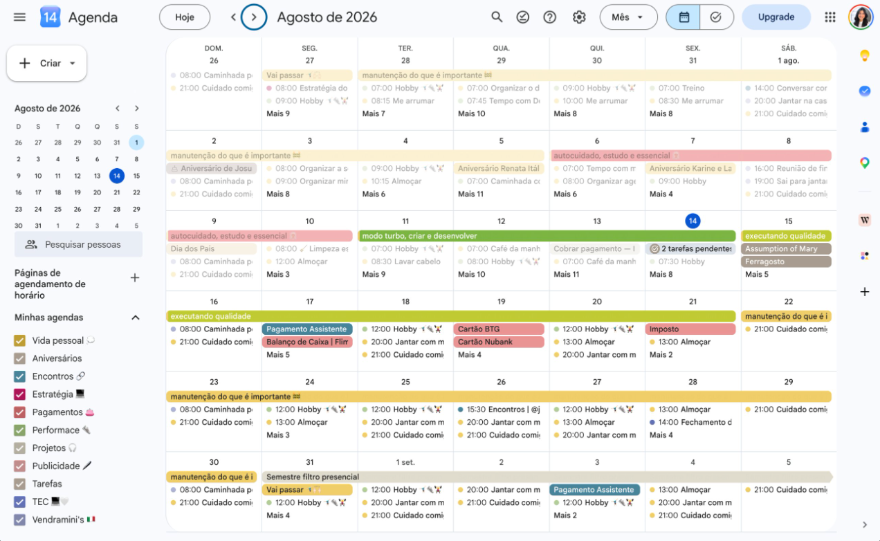880x541 pixels.
Task: Open Google Maps in side panel
Action: pyautogui.click(x=865, y=163)
